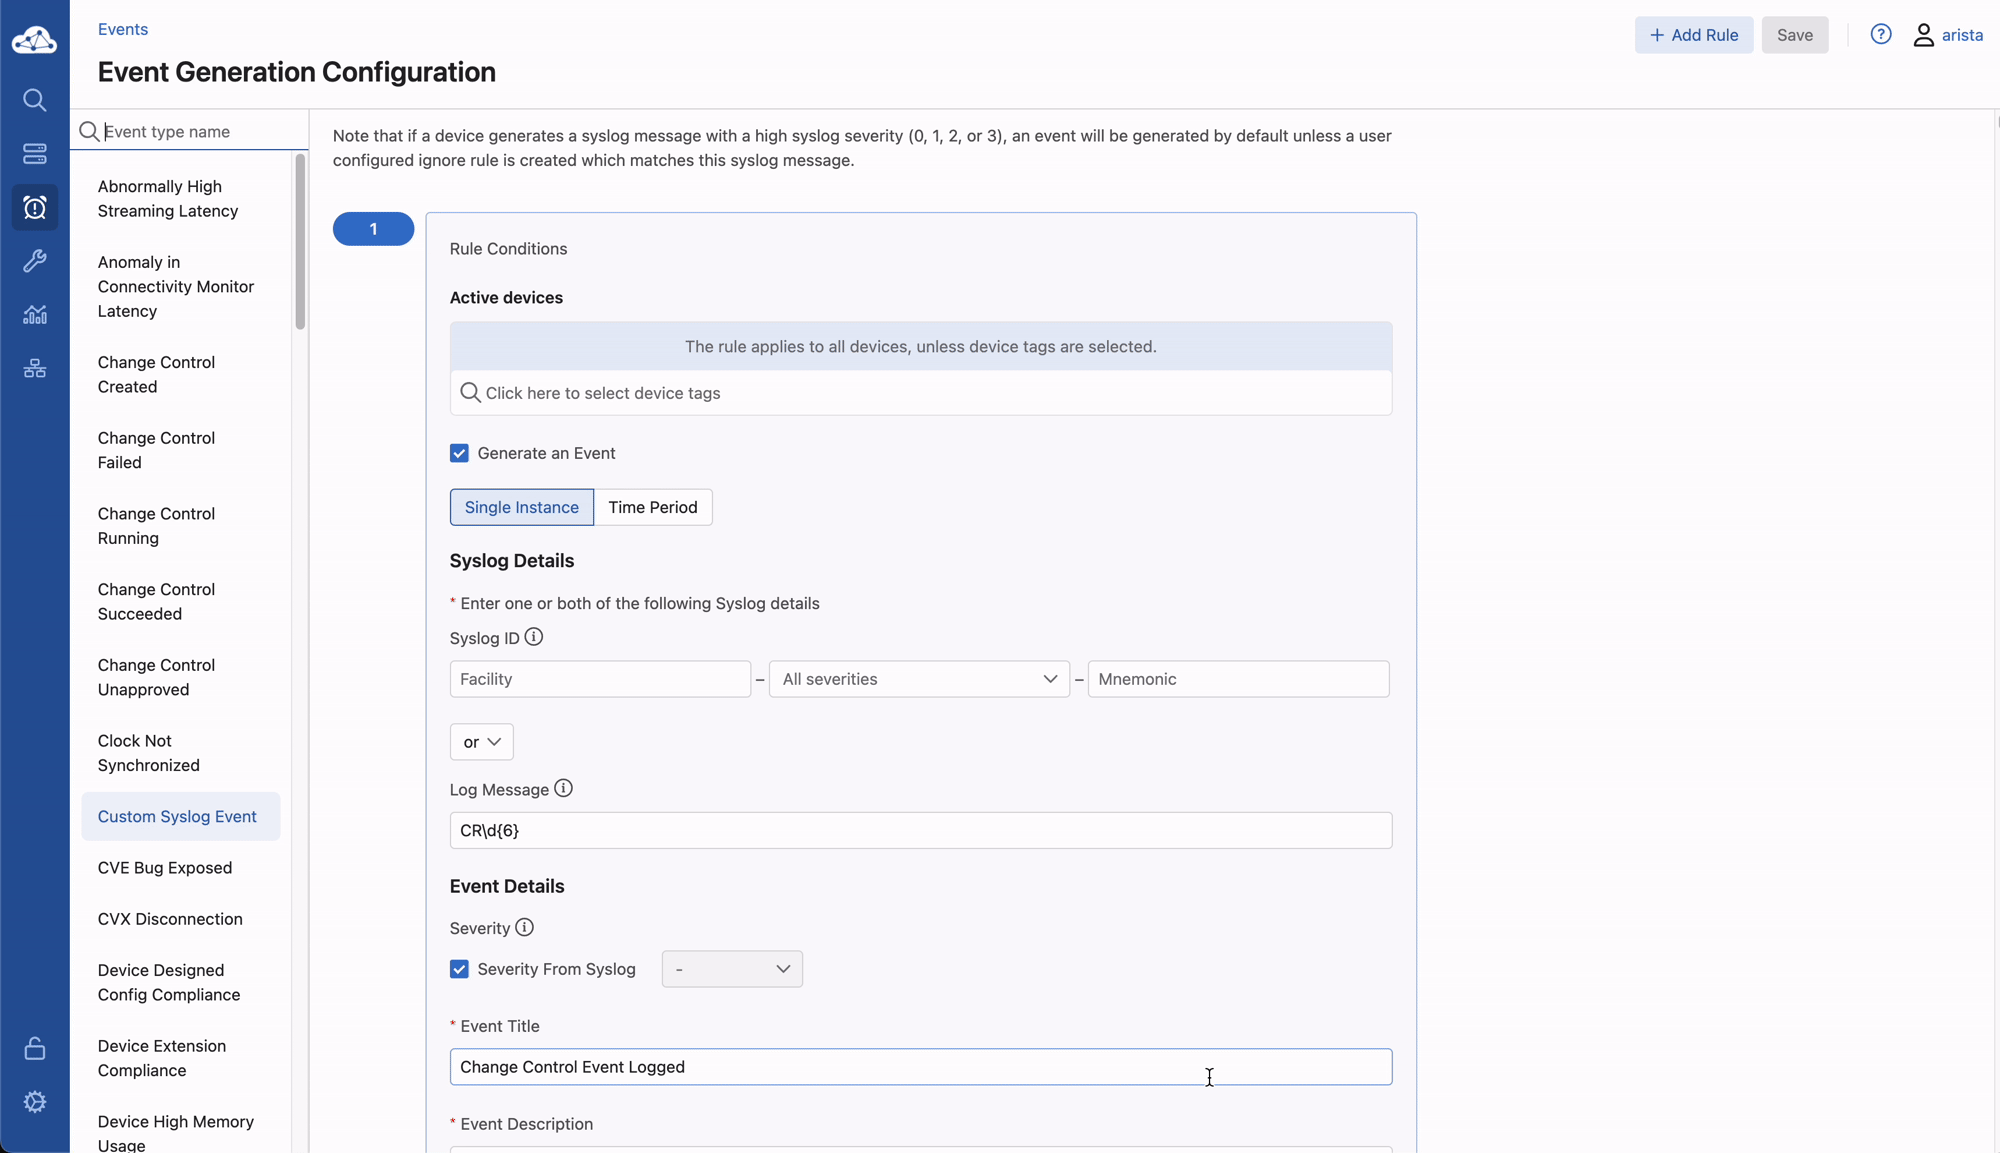Click the Log Message input field
Image resolution: width=2000 pixels, height=1153 pixels.
pyautogui.click(x=920, y=830)
